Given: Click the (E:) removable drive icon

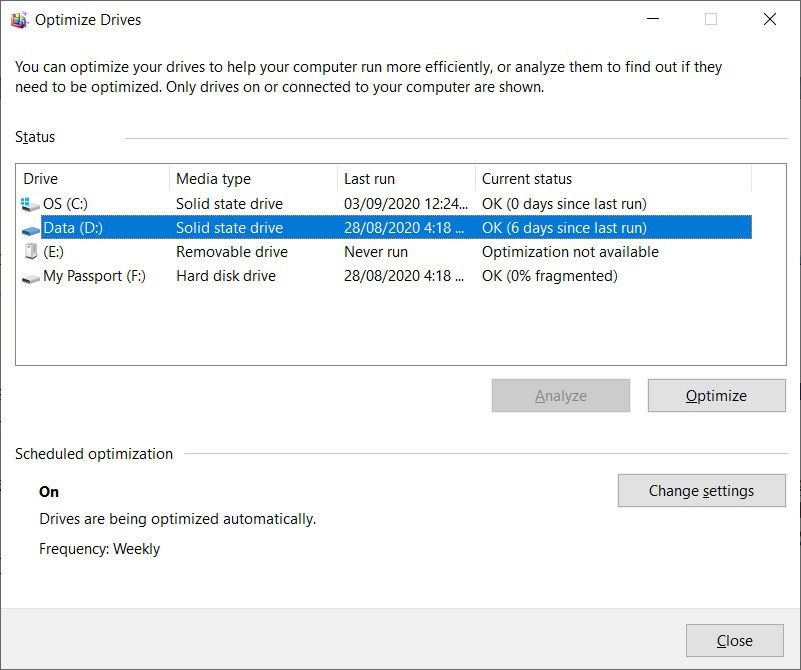Looking at the screenshot, I should coord(30,252).
